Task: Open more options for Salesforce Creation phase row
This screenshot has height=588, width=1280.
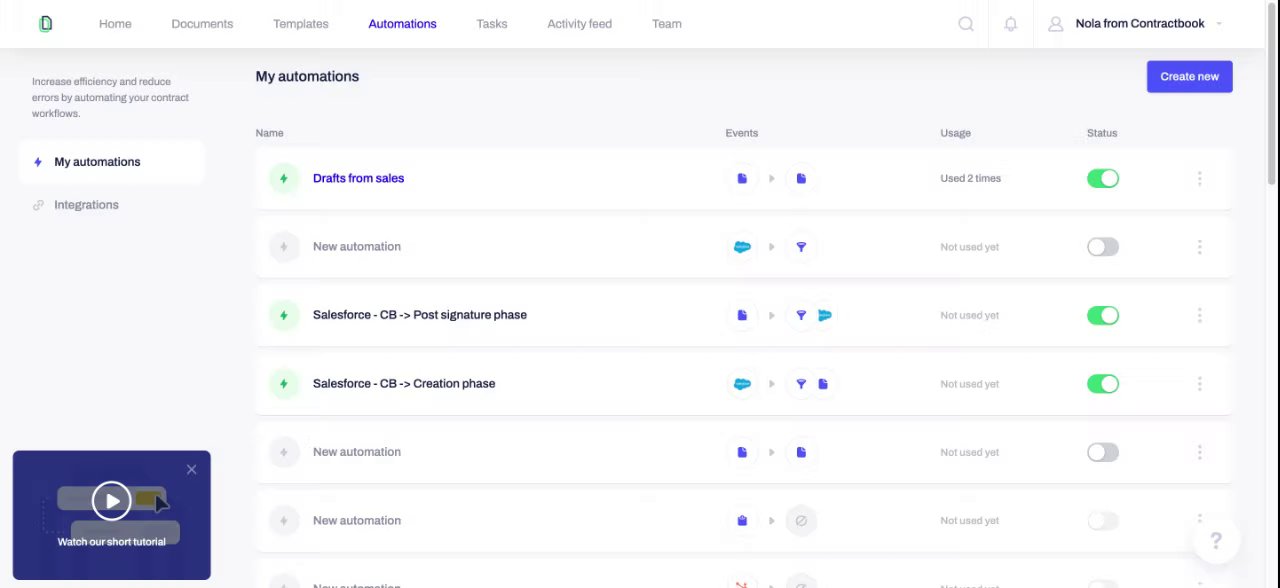Action: pos(1199,384)
